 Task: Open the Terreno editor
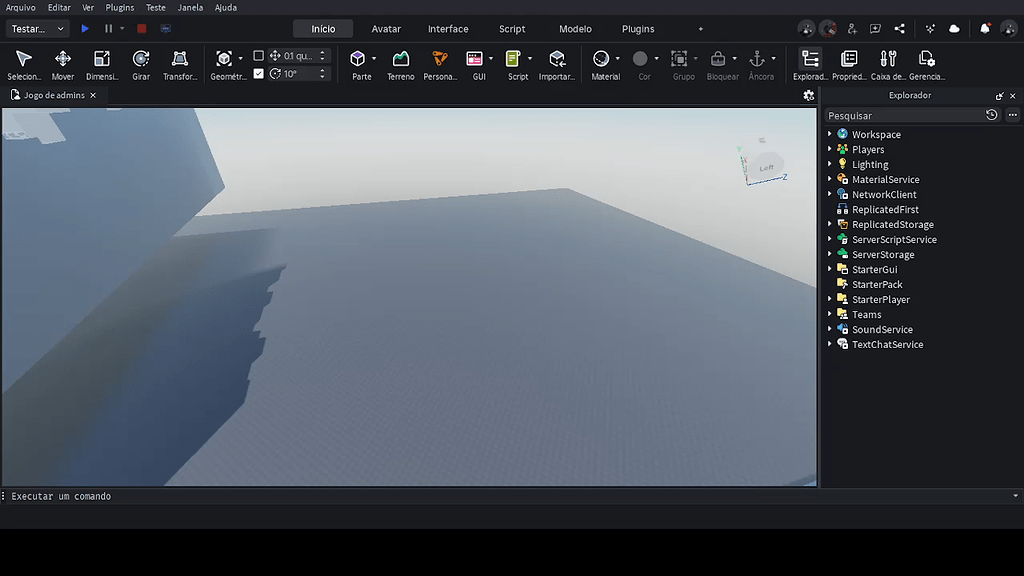(x=400, y=65)
